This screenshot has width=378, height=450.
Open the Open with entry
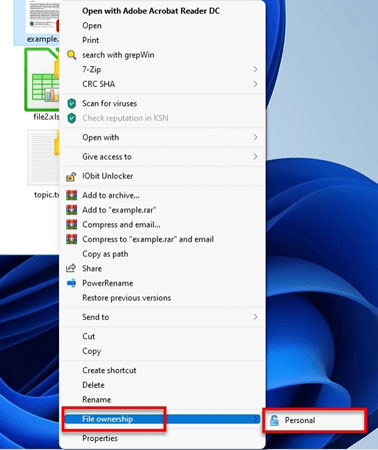click(162, 138)
